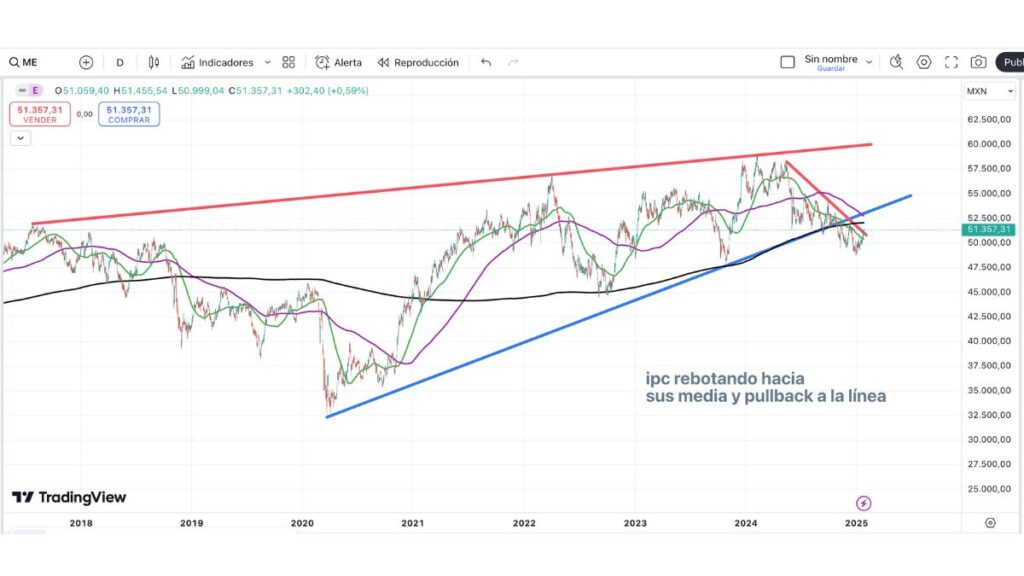Take a chart snapshot with camera icon

[x=978, y=62]
